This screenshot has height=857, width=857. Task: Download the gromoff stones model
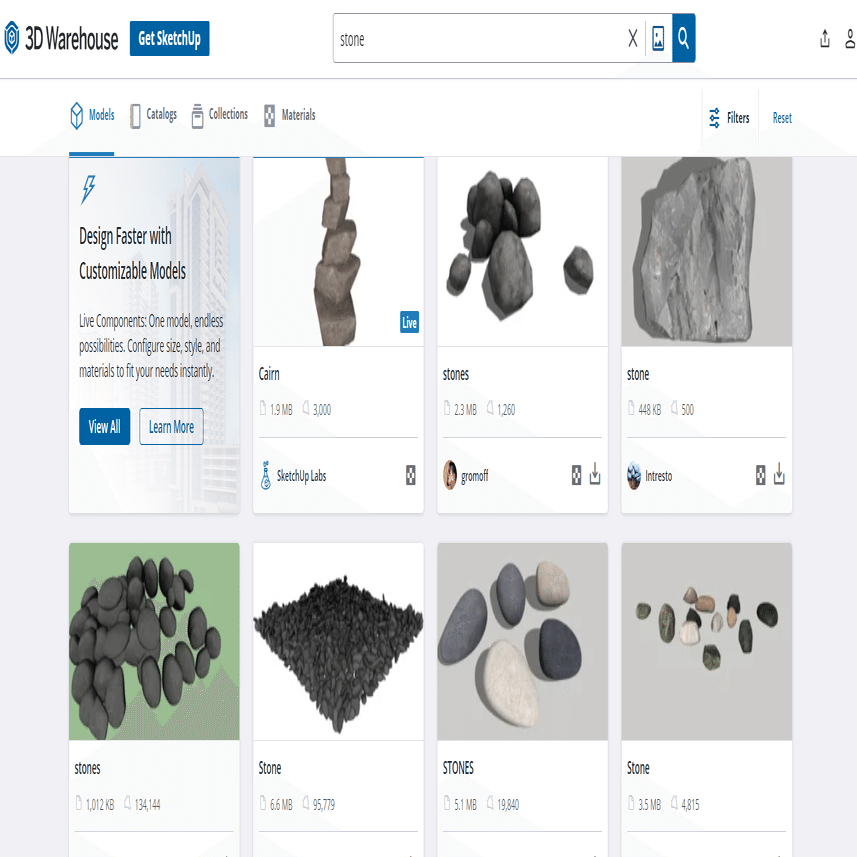click(x=595, y=474)
